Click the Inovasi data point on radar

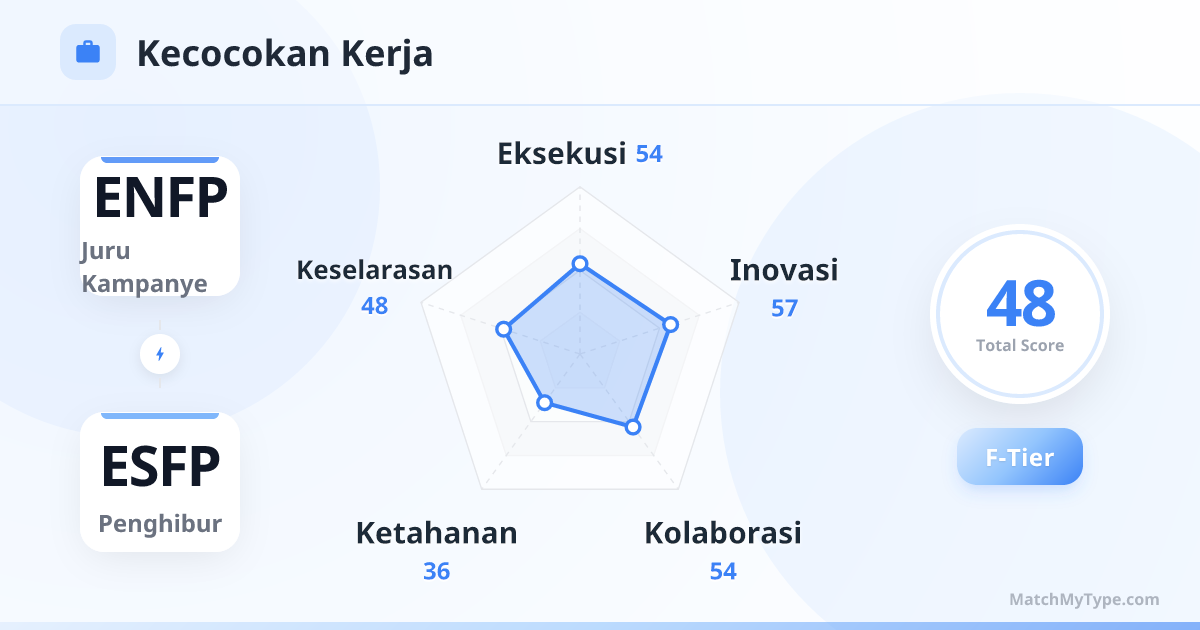click(671, 324)
